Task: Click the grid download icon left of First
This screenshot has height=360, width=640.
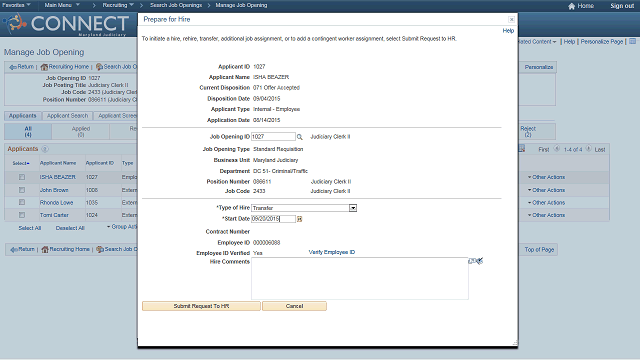Action: pyautogui.click(x=522, y=149)
